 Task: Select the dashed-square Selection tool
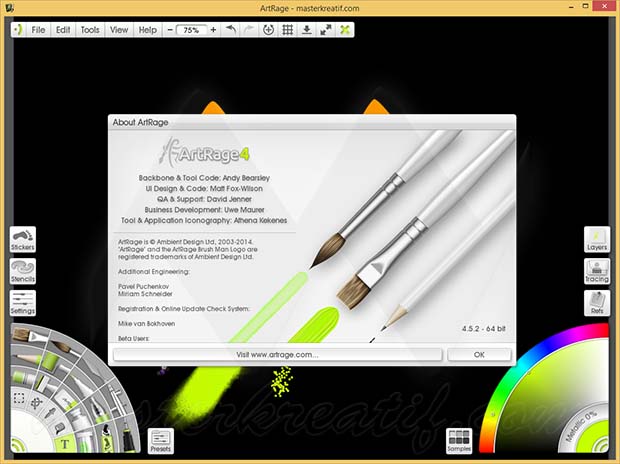(x=19, y=398)
